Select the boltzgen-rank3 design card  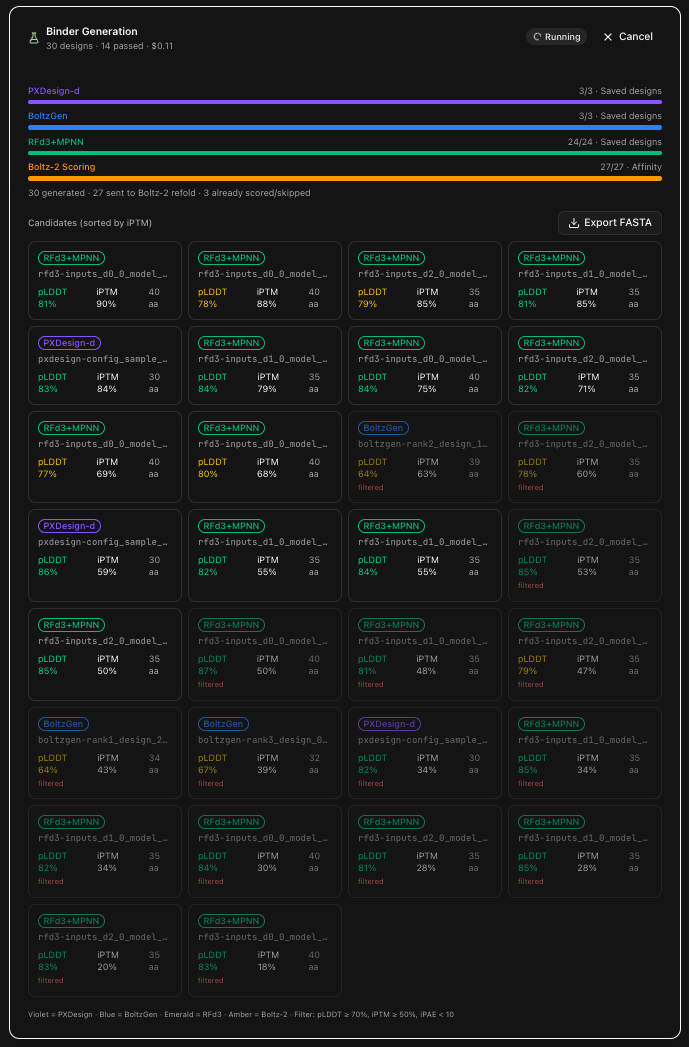pyautogui.click(x=265, y=753)
